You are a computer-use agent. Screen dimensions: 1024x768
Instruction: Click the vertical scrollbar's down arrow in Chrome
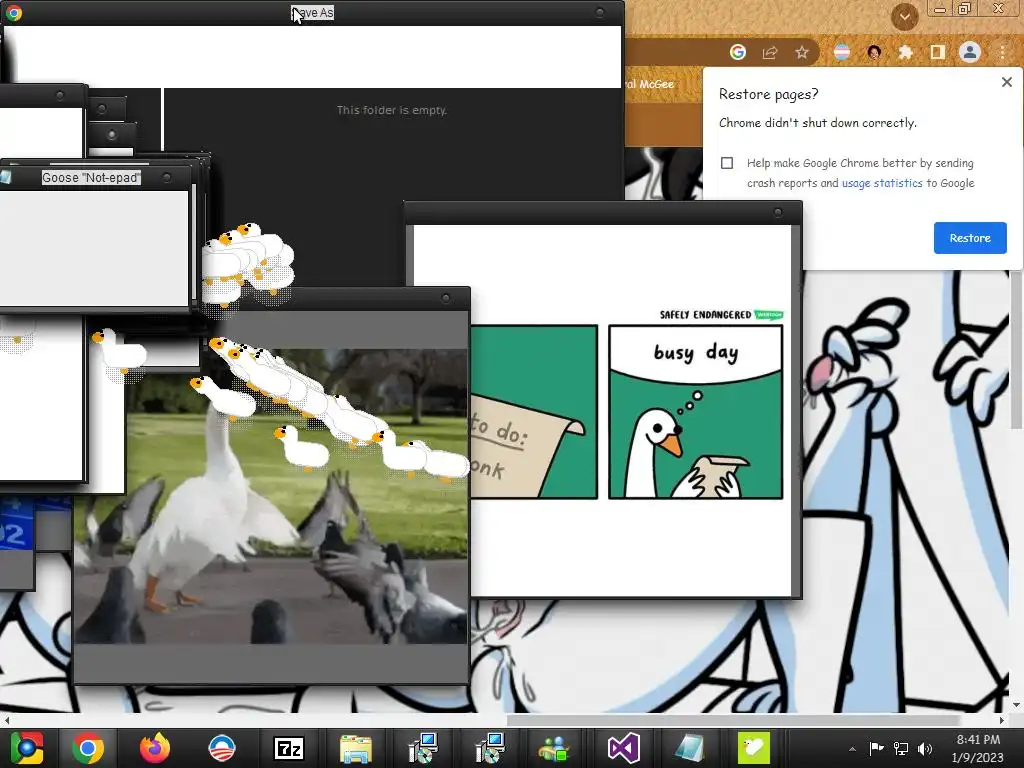1016,705
